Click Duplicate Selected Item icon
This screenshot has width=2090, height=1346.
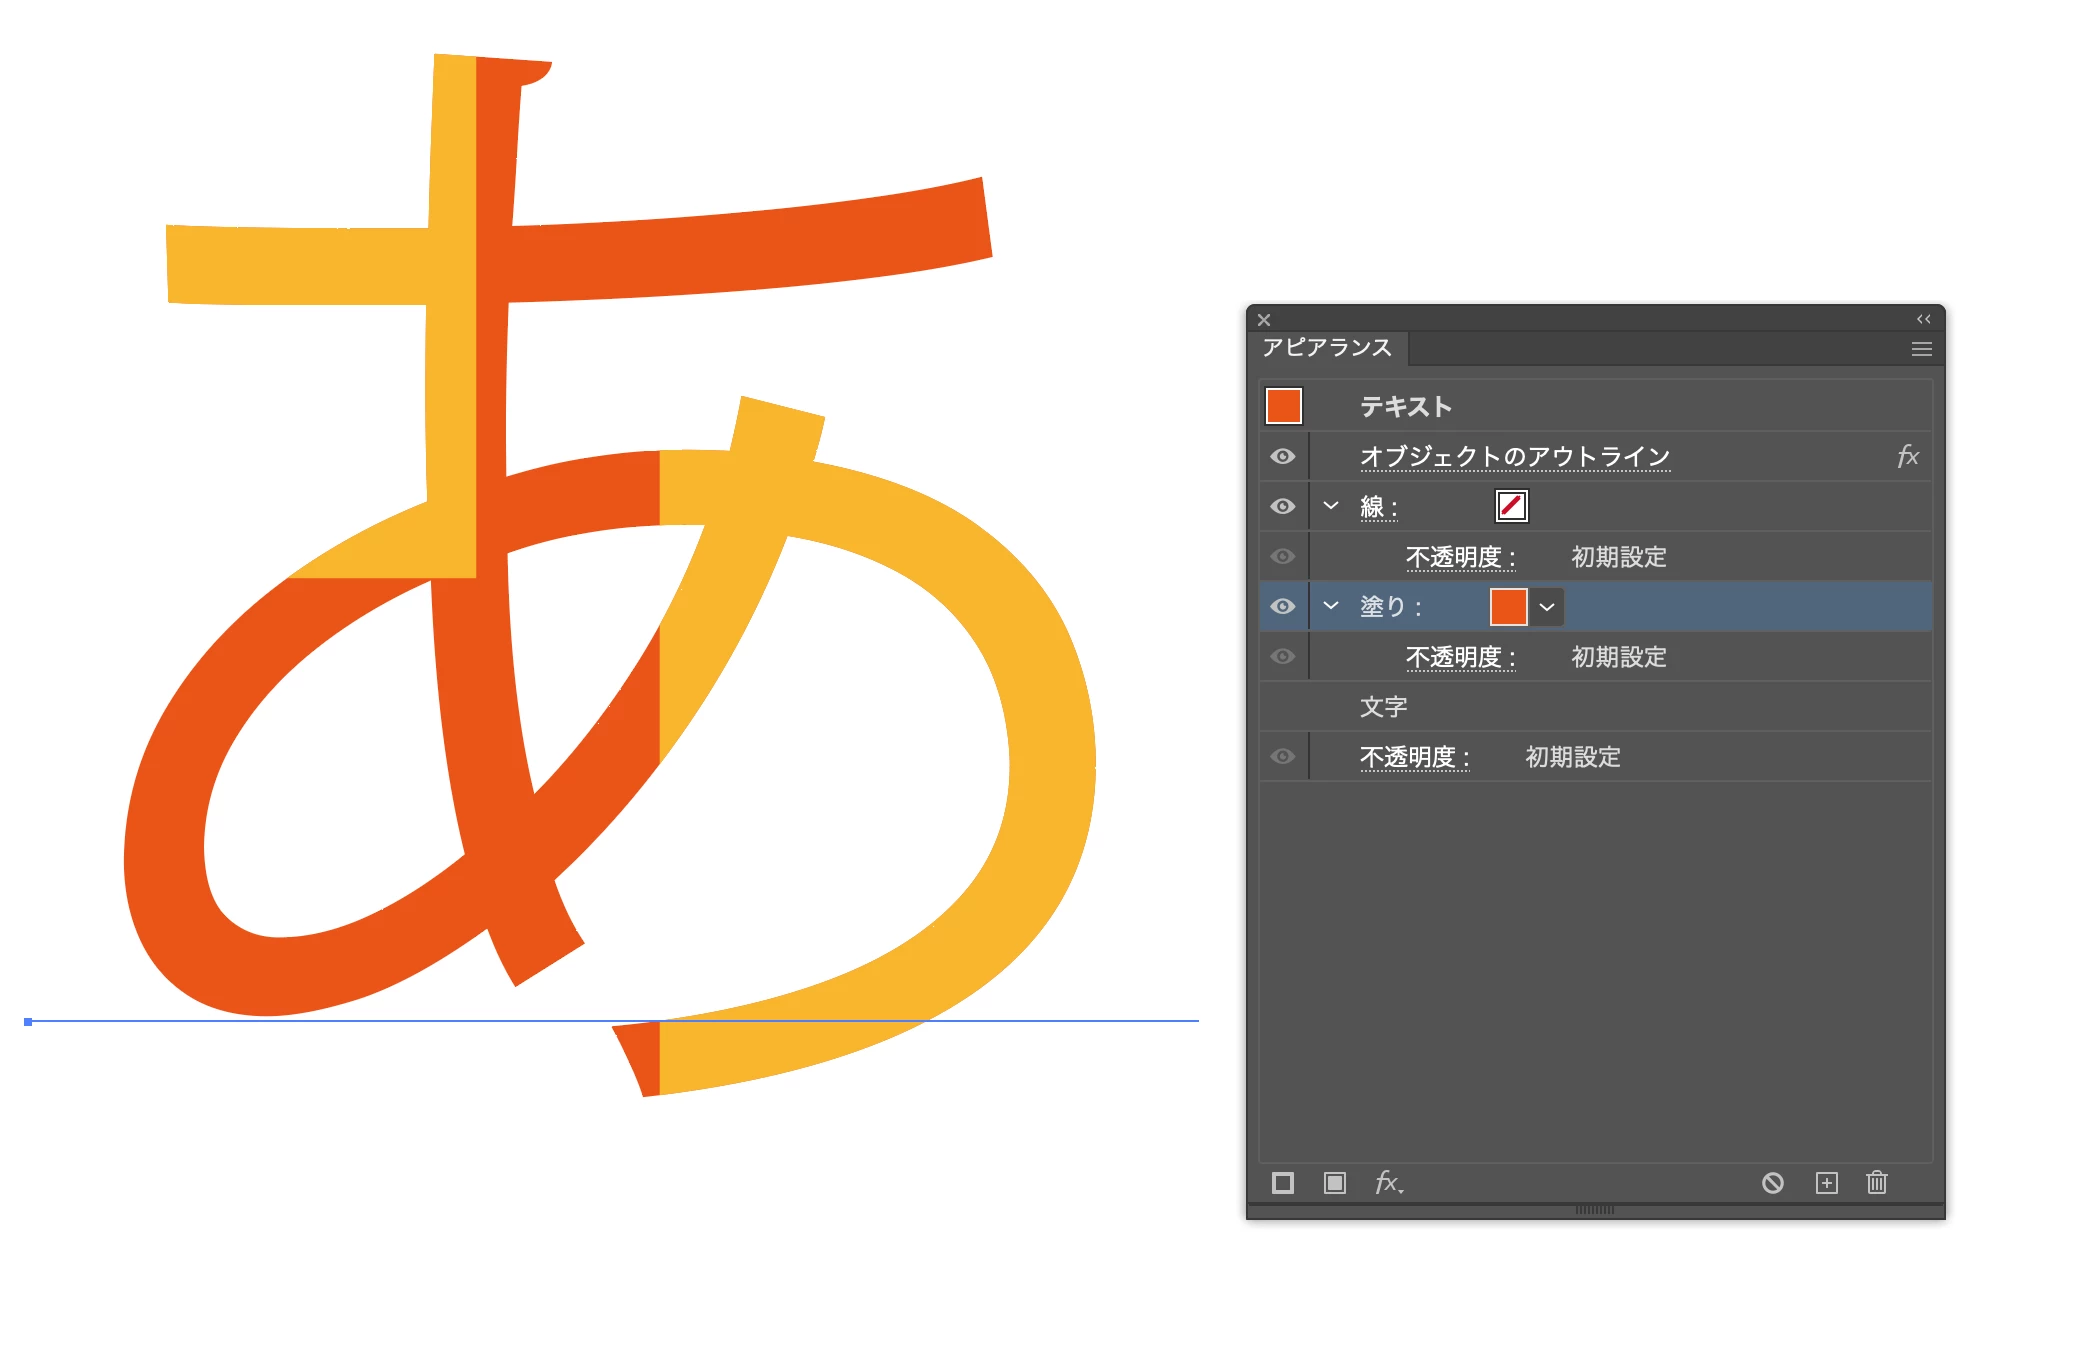point(1826,1183)
